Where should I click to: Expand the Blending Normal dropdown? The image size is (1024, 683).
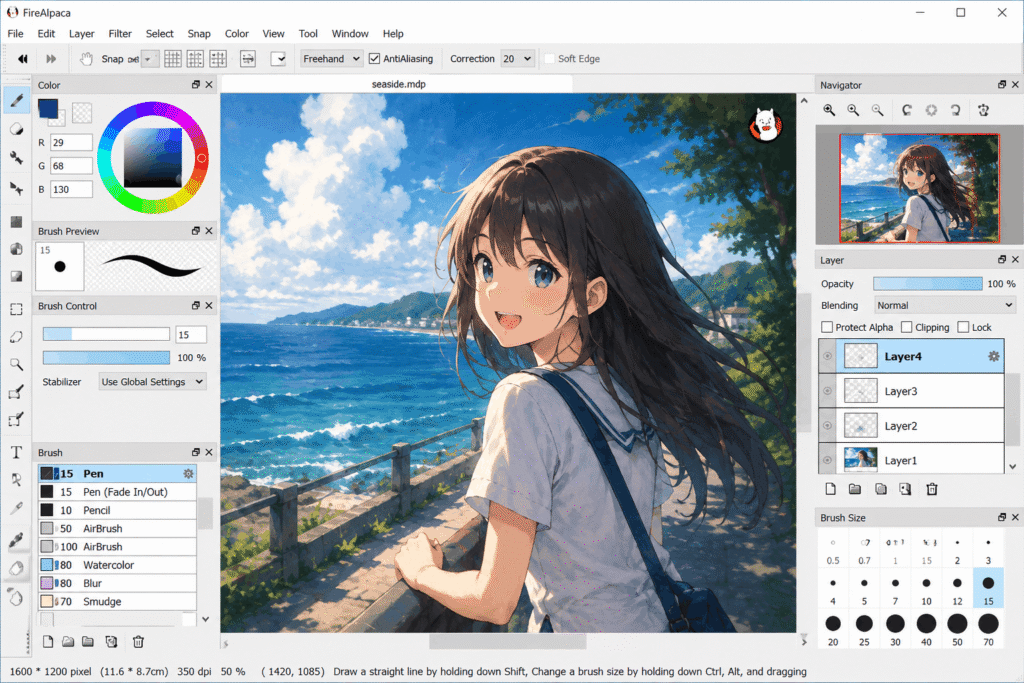(x=944, y=305)
